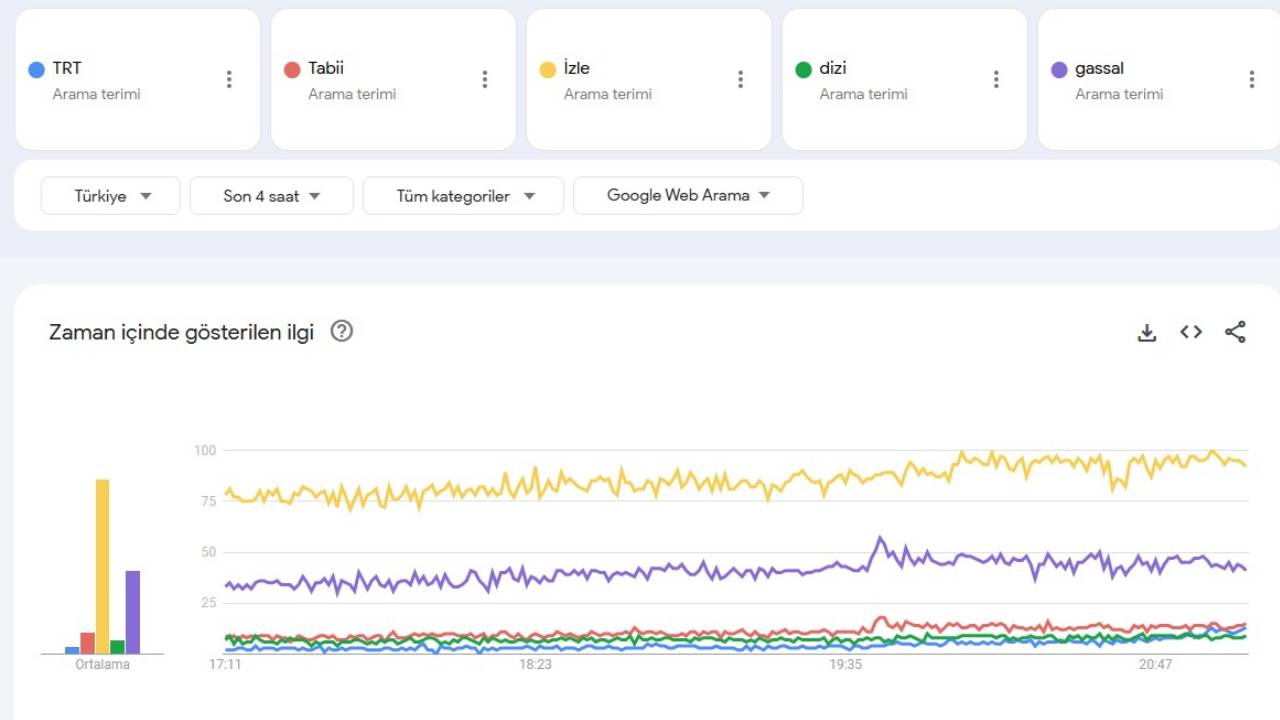Open the Türkiye region dropdown
Image resolution: width=1280 pixels, height=720 pixels.
111,196
